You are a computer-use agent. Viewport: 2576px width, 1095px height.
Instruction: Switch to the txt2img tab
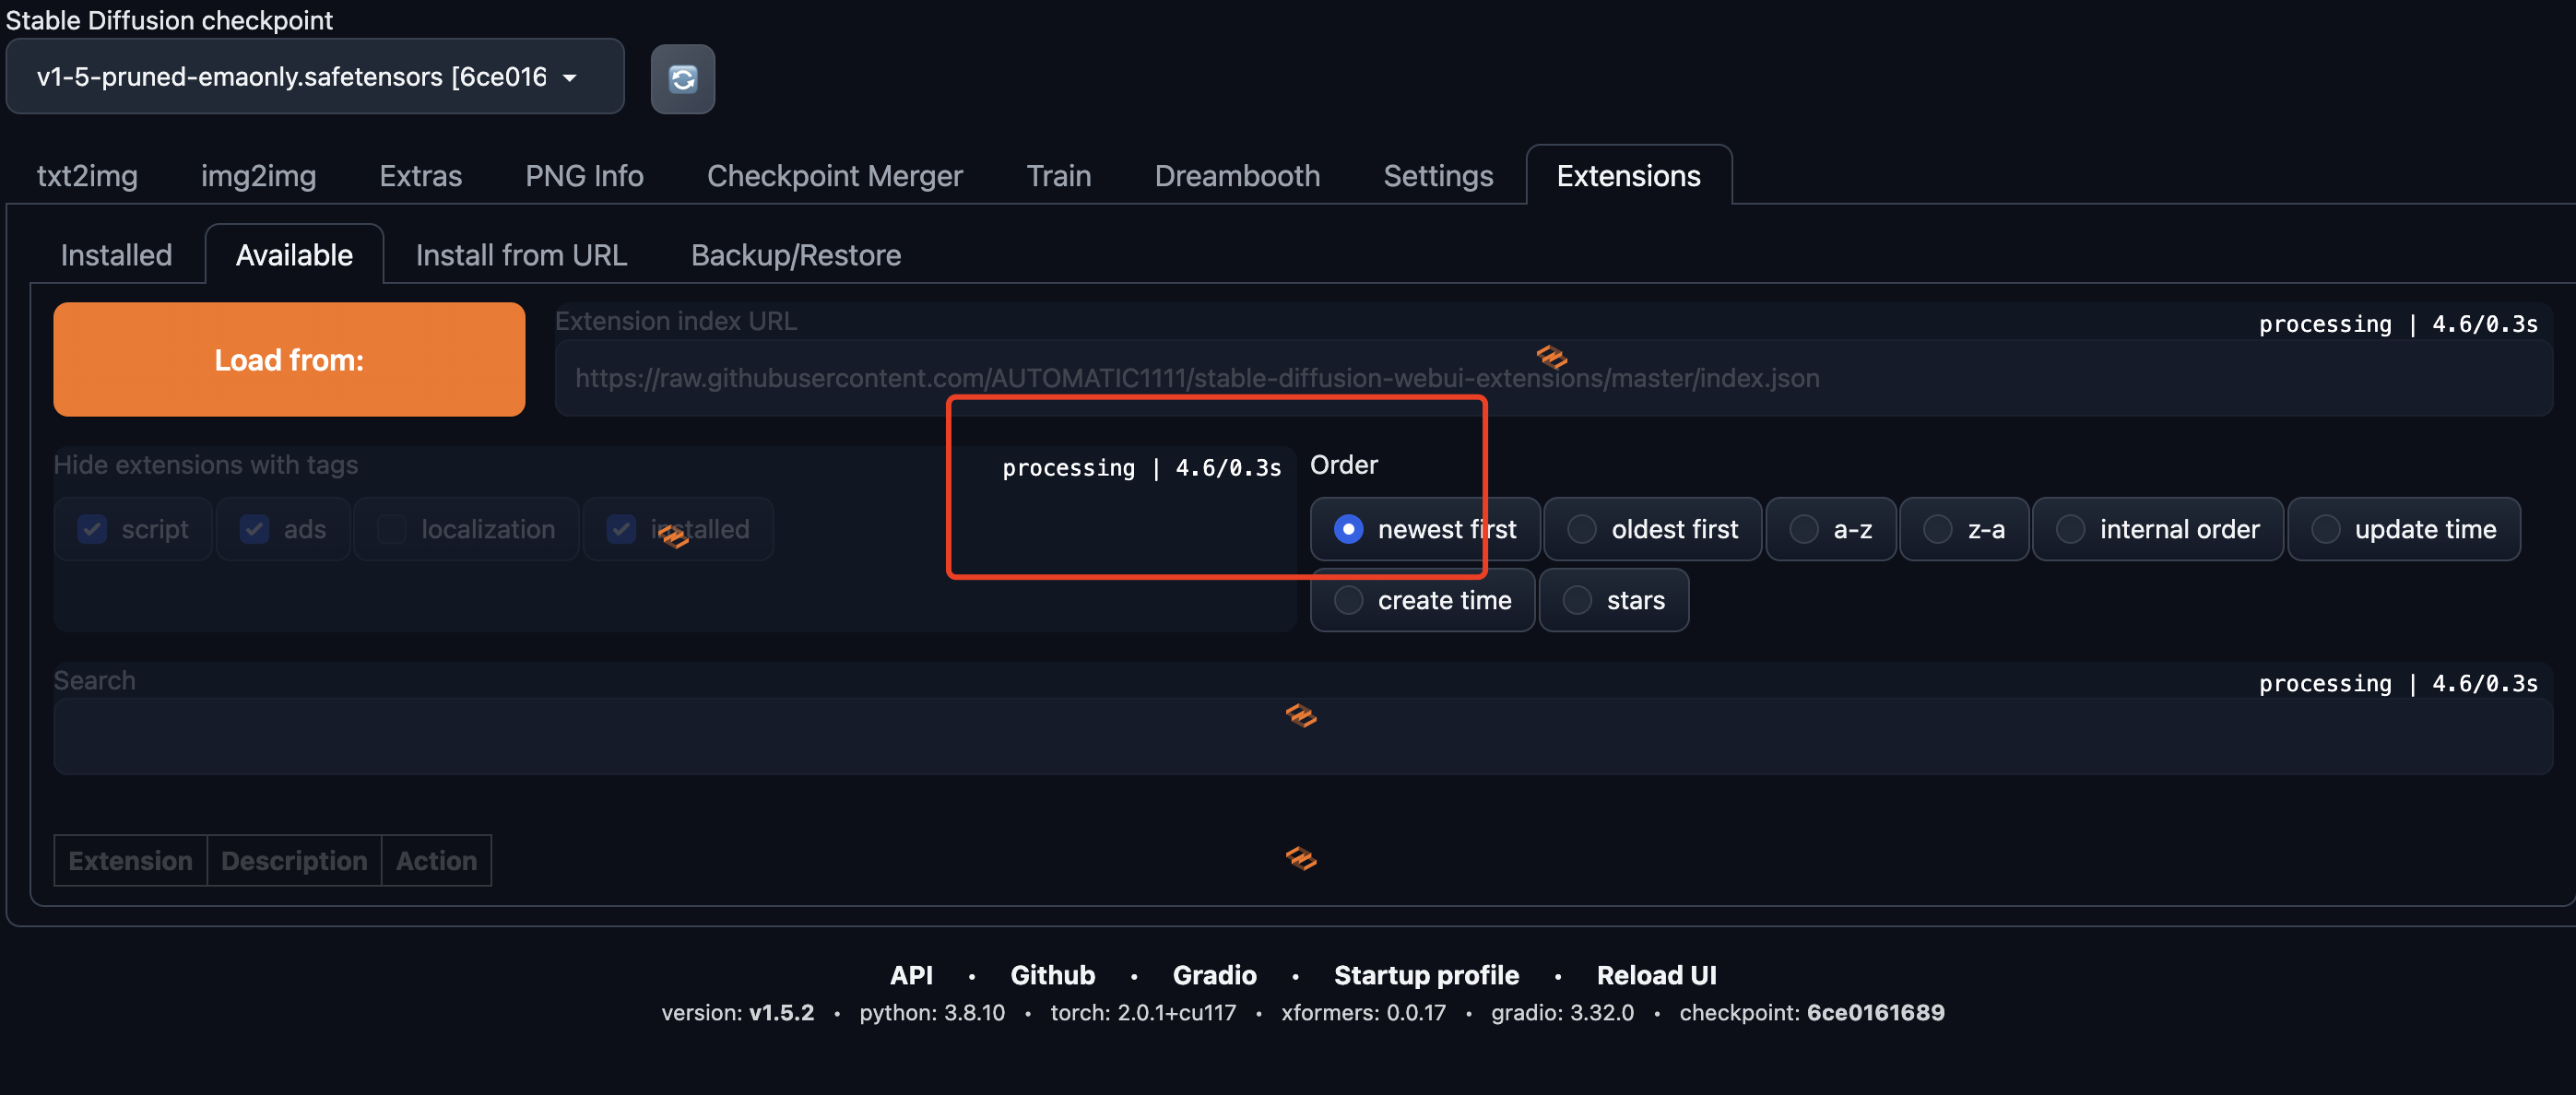87,176
